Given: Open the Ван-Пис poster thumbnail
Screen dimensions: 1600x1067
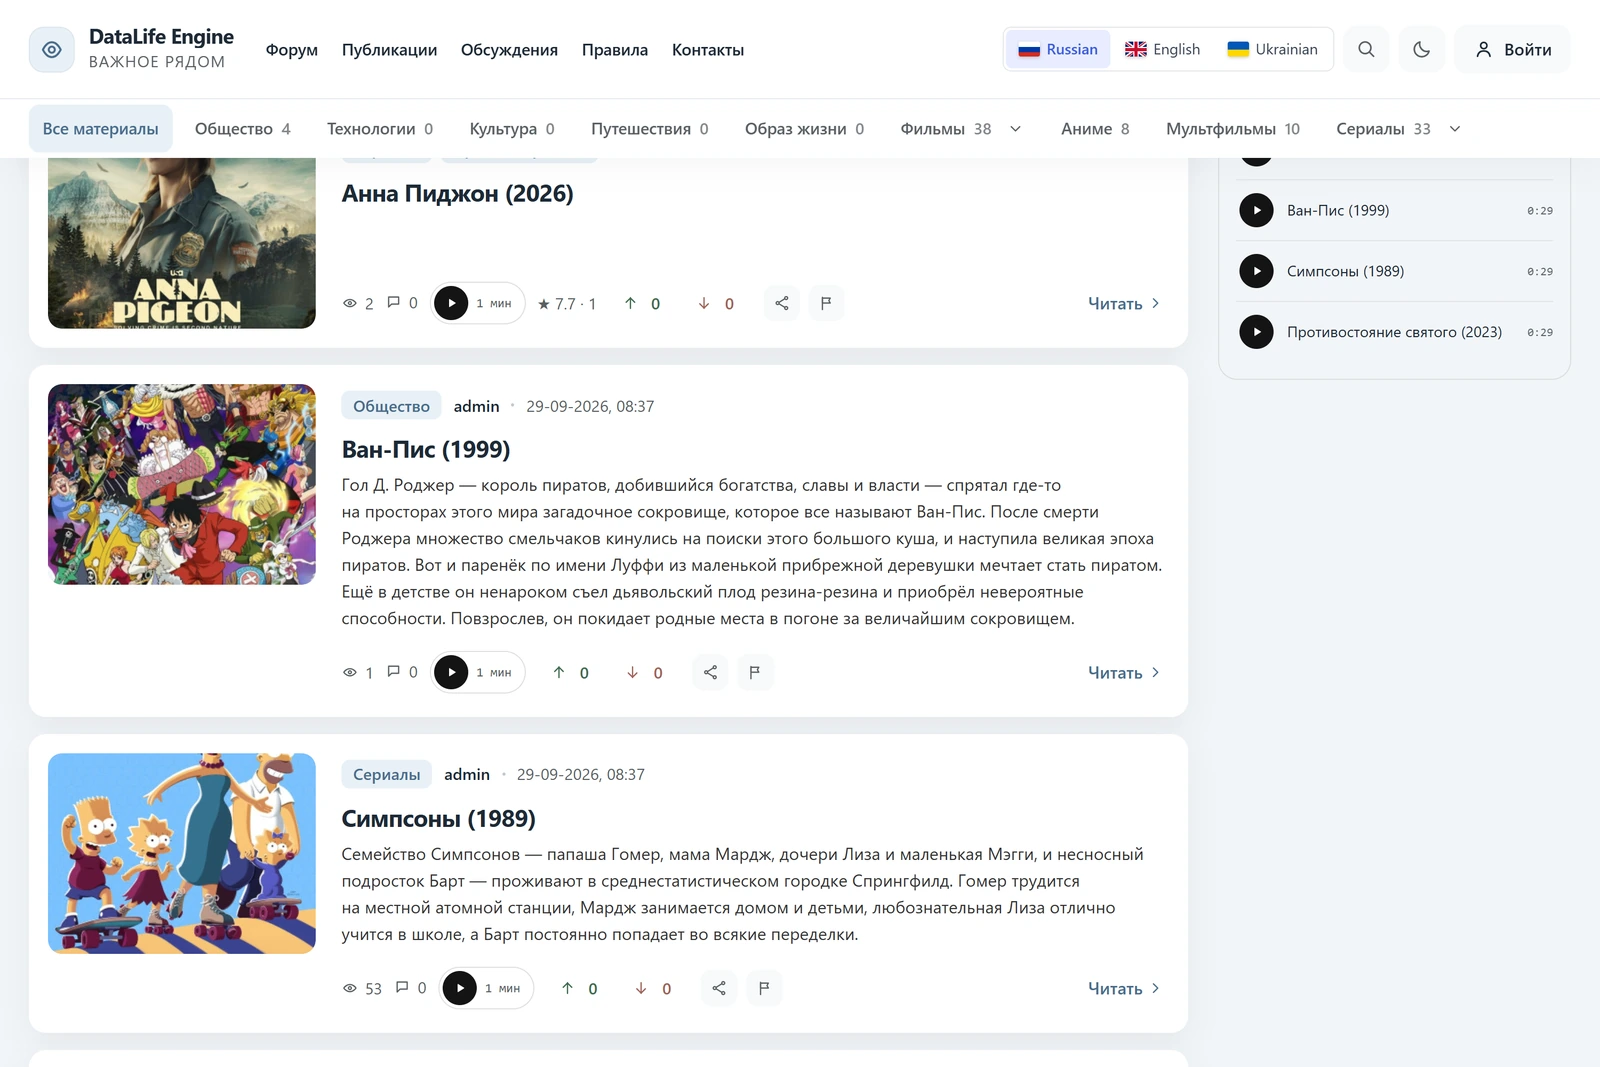Looking at the screenshot, I should tap(182, 484).
